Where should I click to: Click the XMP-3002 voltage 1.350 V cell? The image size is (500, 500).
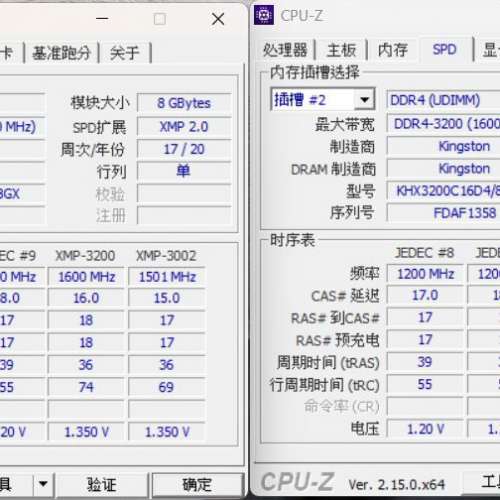tap(167, 432)
